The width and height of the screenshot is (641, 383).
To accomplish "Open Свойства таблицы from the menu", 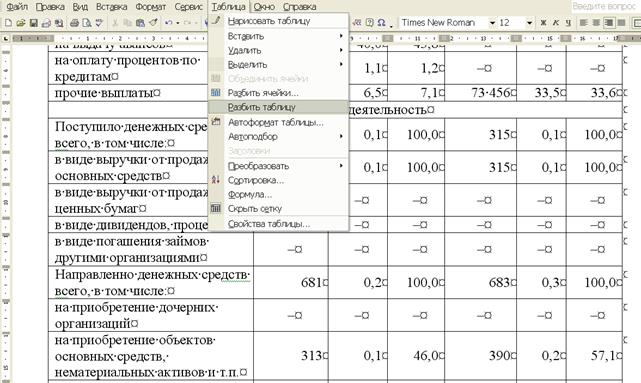I will 278,224.
